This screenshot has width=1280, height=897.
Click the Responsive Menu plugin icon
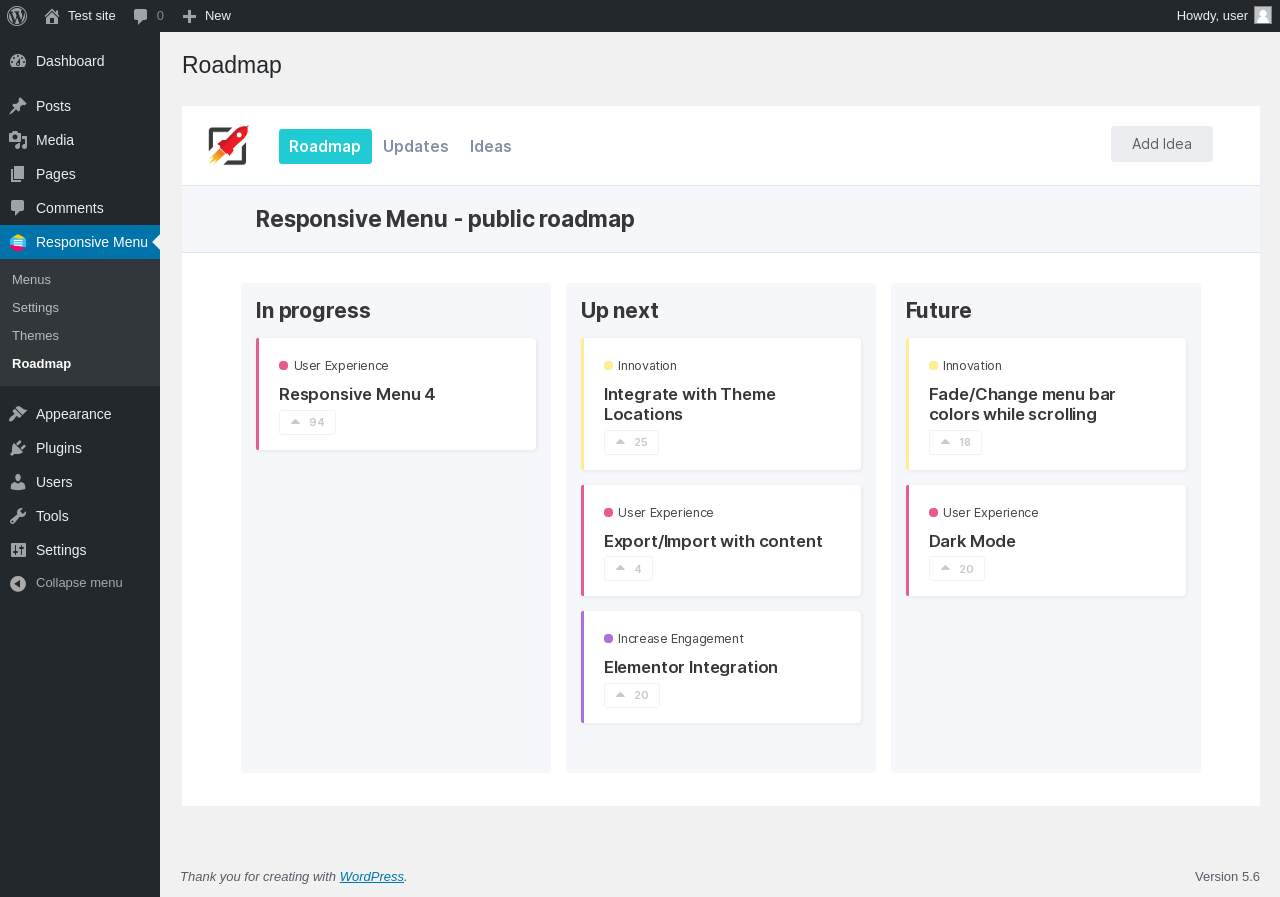click(18, 242)
